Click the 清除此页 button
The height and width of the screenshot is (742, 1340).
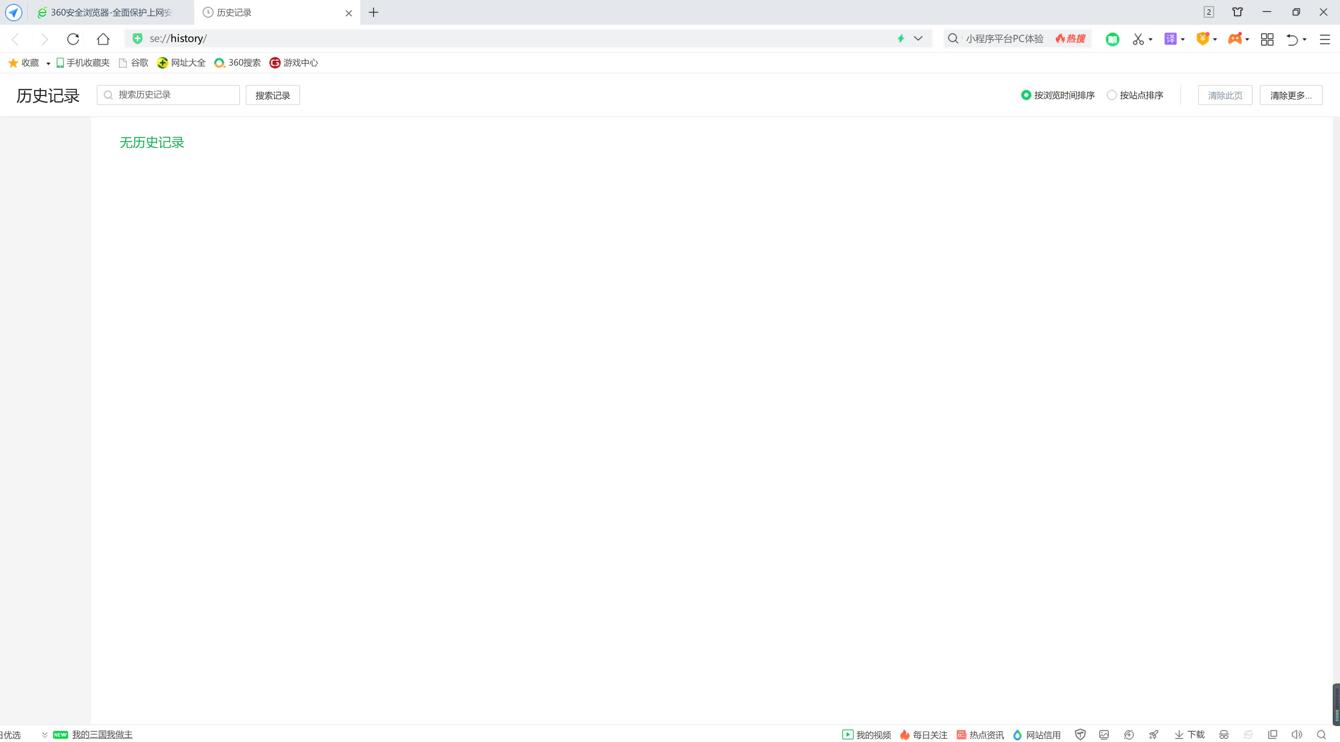(1225, 95)
